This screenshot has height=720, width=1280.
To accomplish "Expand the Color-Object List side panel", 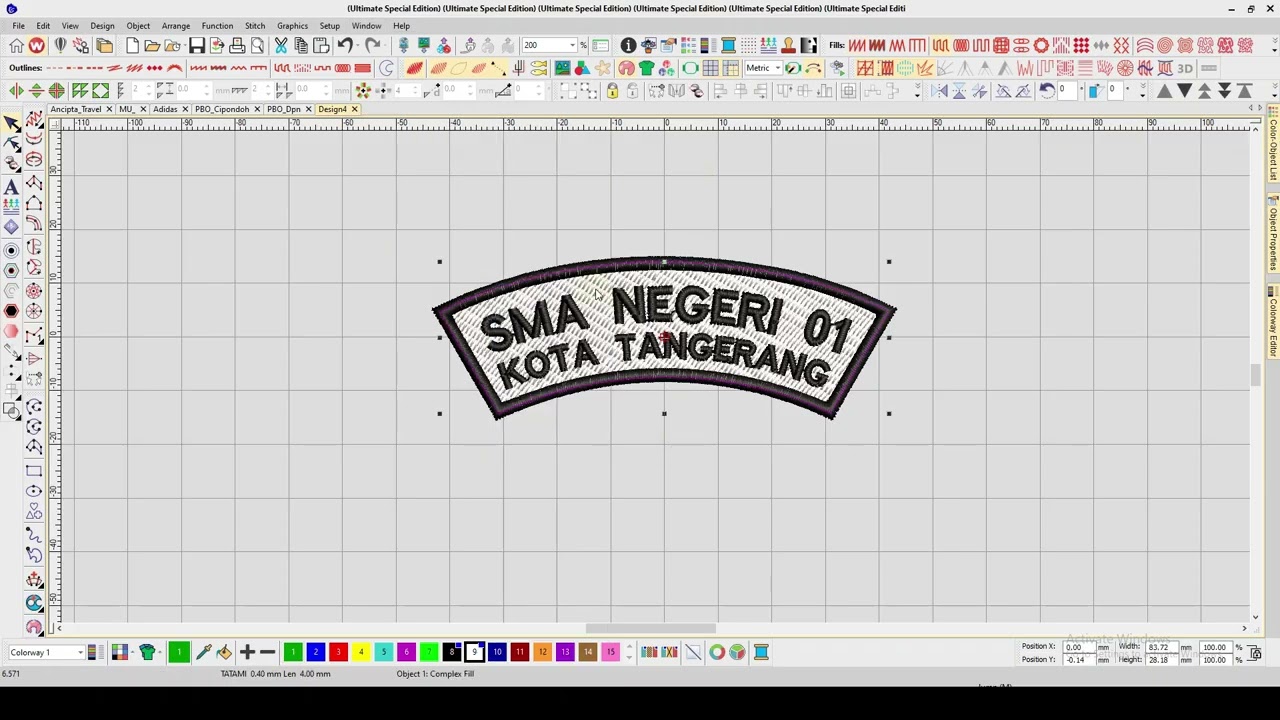I will point(1273,150).
